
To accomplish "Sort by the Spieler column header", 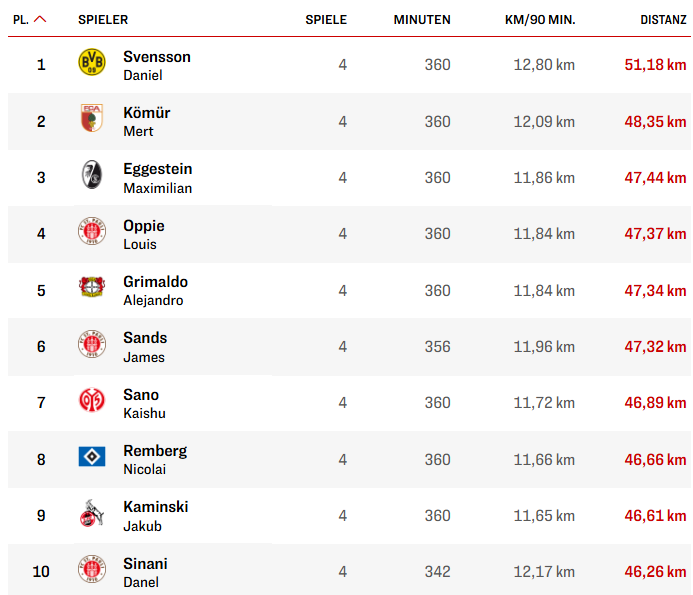I will 103,19.
